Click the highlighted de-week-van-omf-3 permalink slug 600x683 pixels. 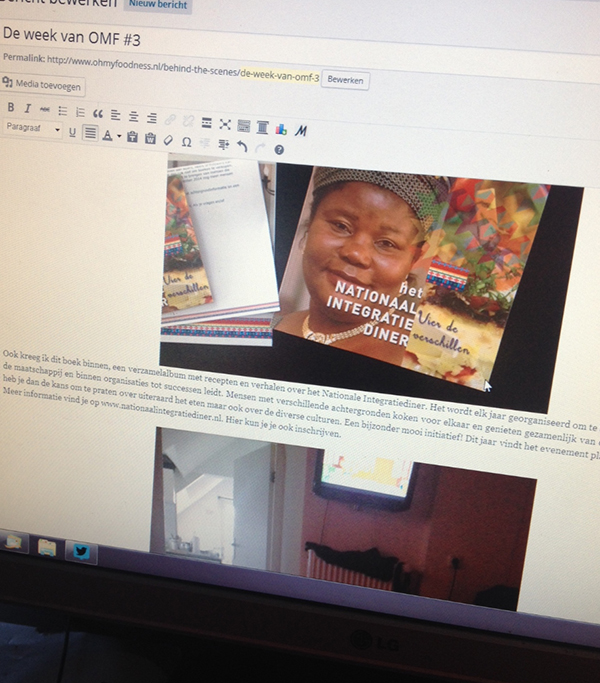[x=280, y=77]
